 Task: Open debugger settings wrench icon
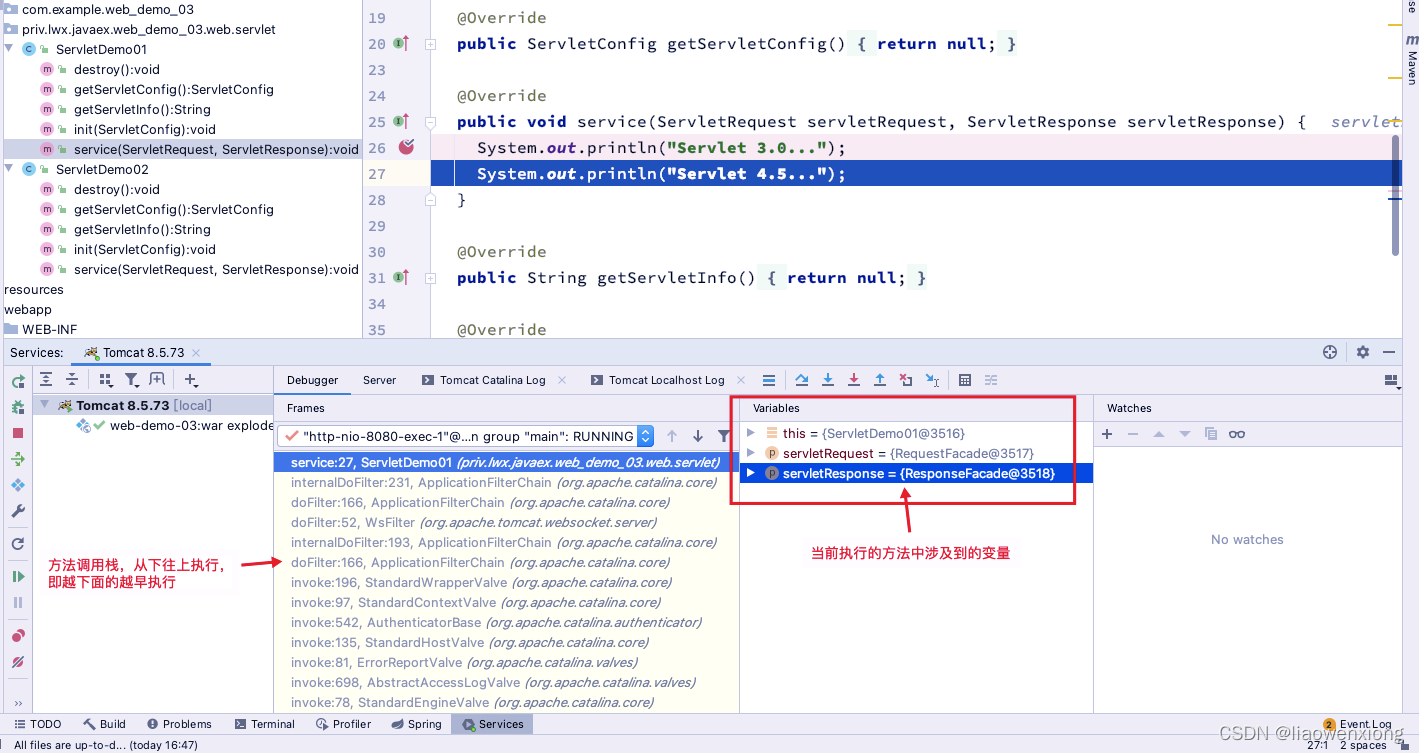coord(18,511)
